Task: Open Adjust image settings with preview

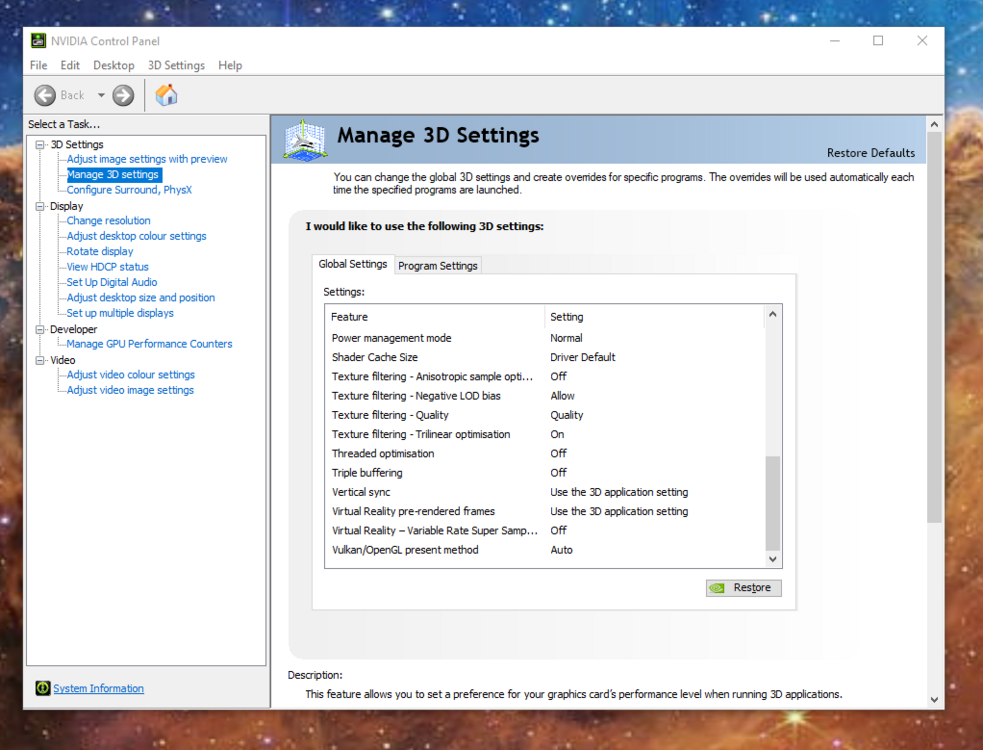Action: click(147, 159)
